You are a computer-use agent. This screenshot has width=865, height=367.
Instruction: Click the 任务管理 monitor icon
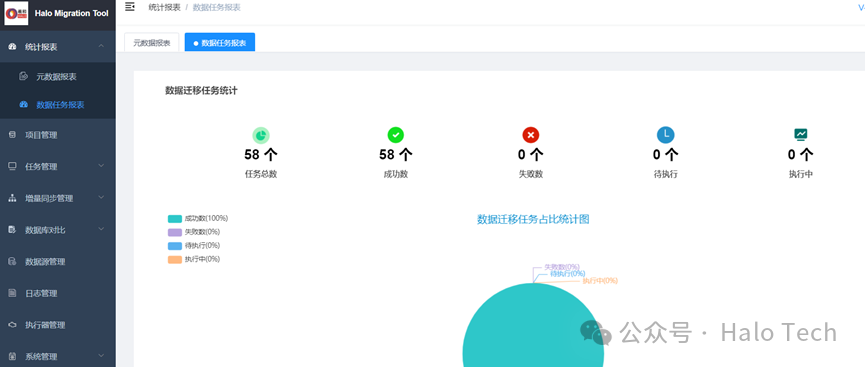click(13, 166)
